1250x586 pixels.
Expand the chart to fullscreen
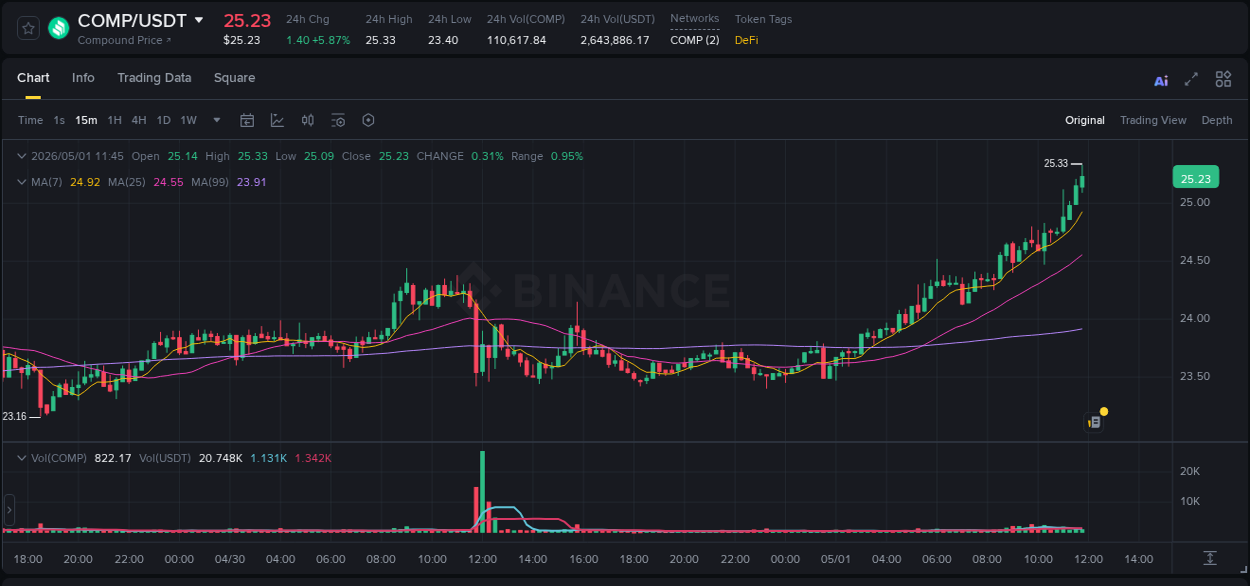[1191, 79]
